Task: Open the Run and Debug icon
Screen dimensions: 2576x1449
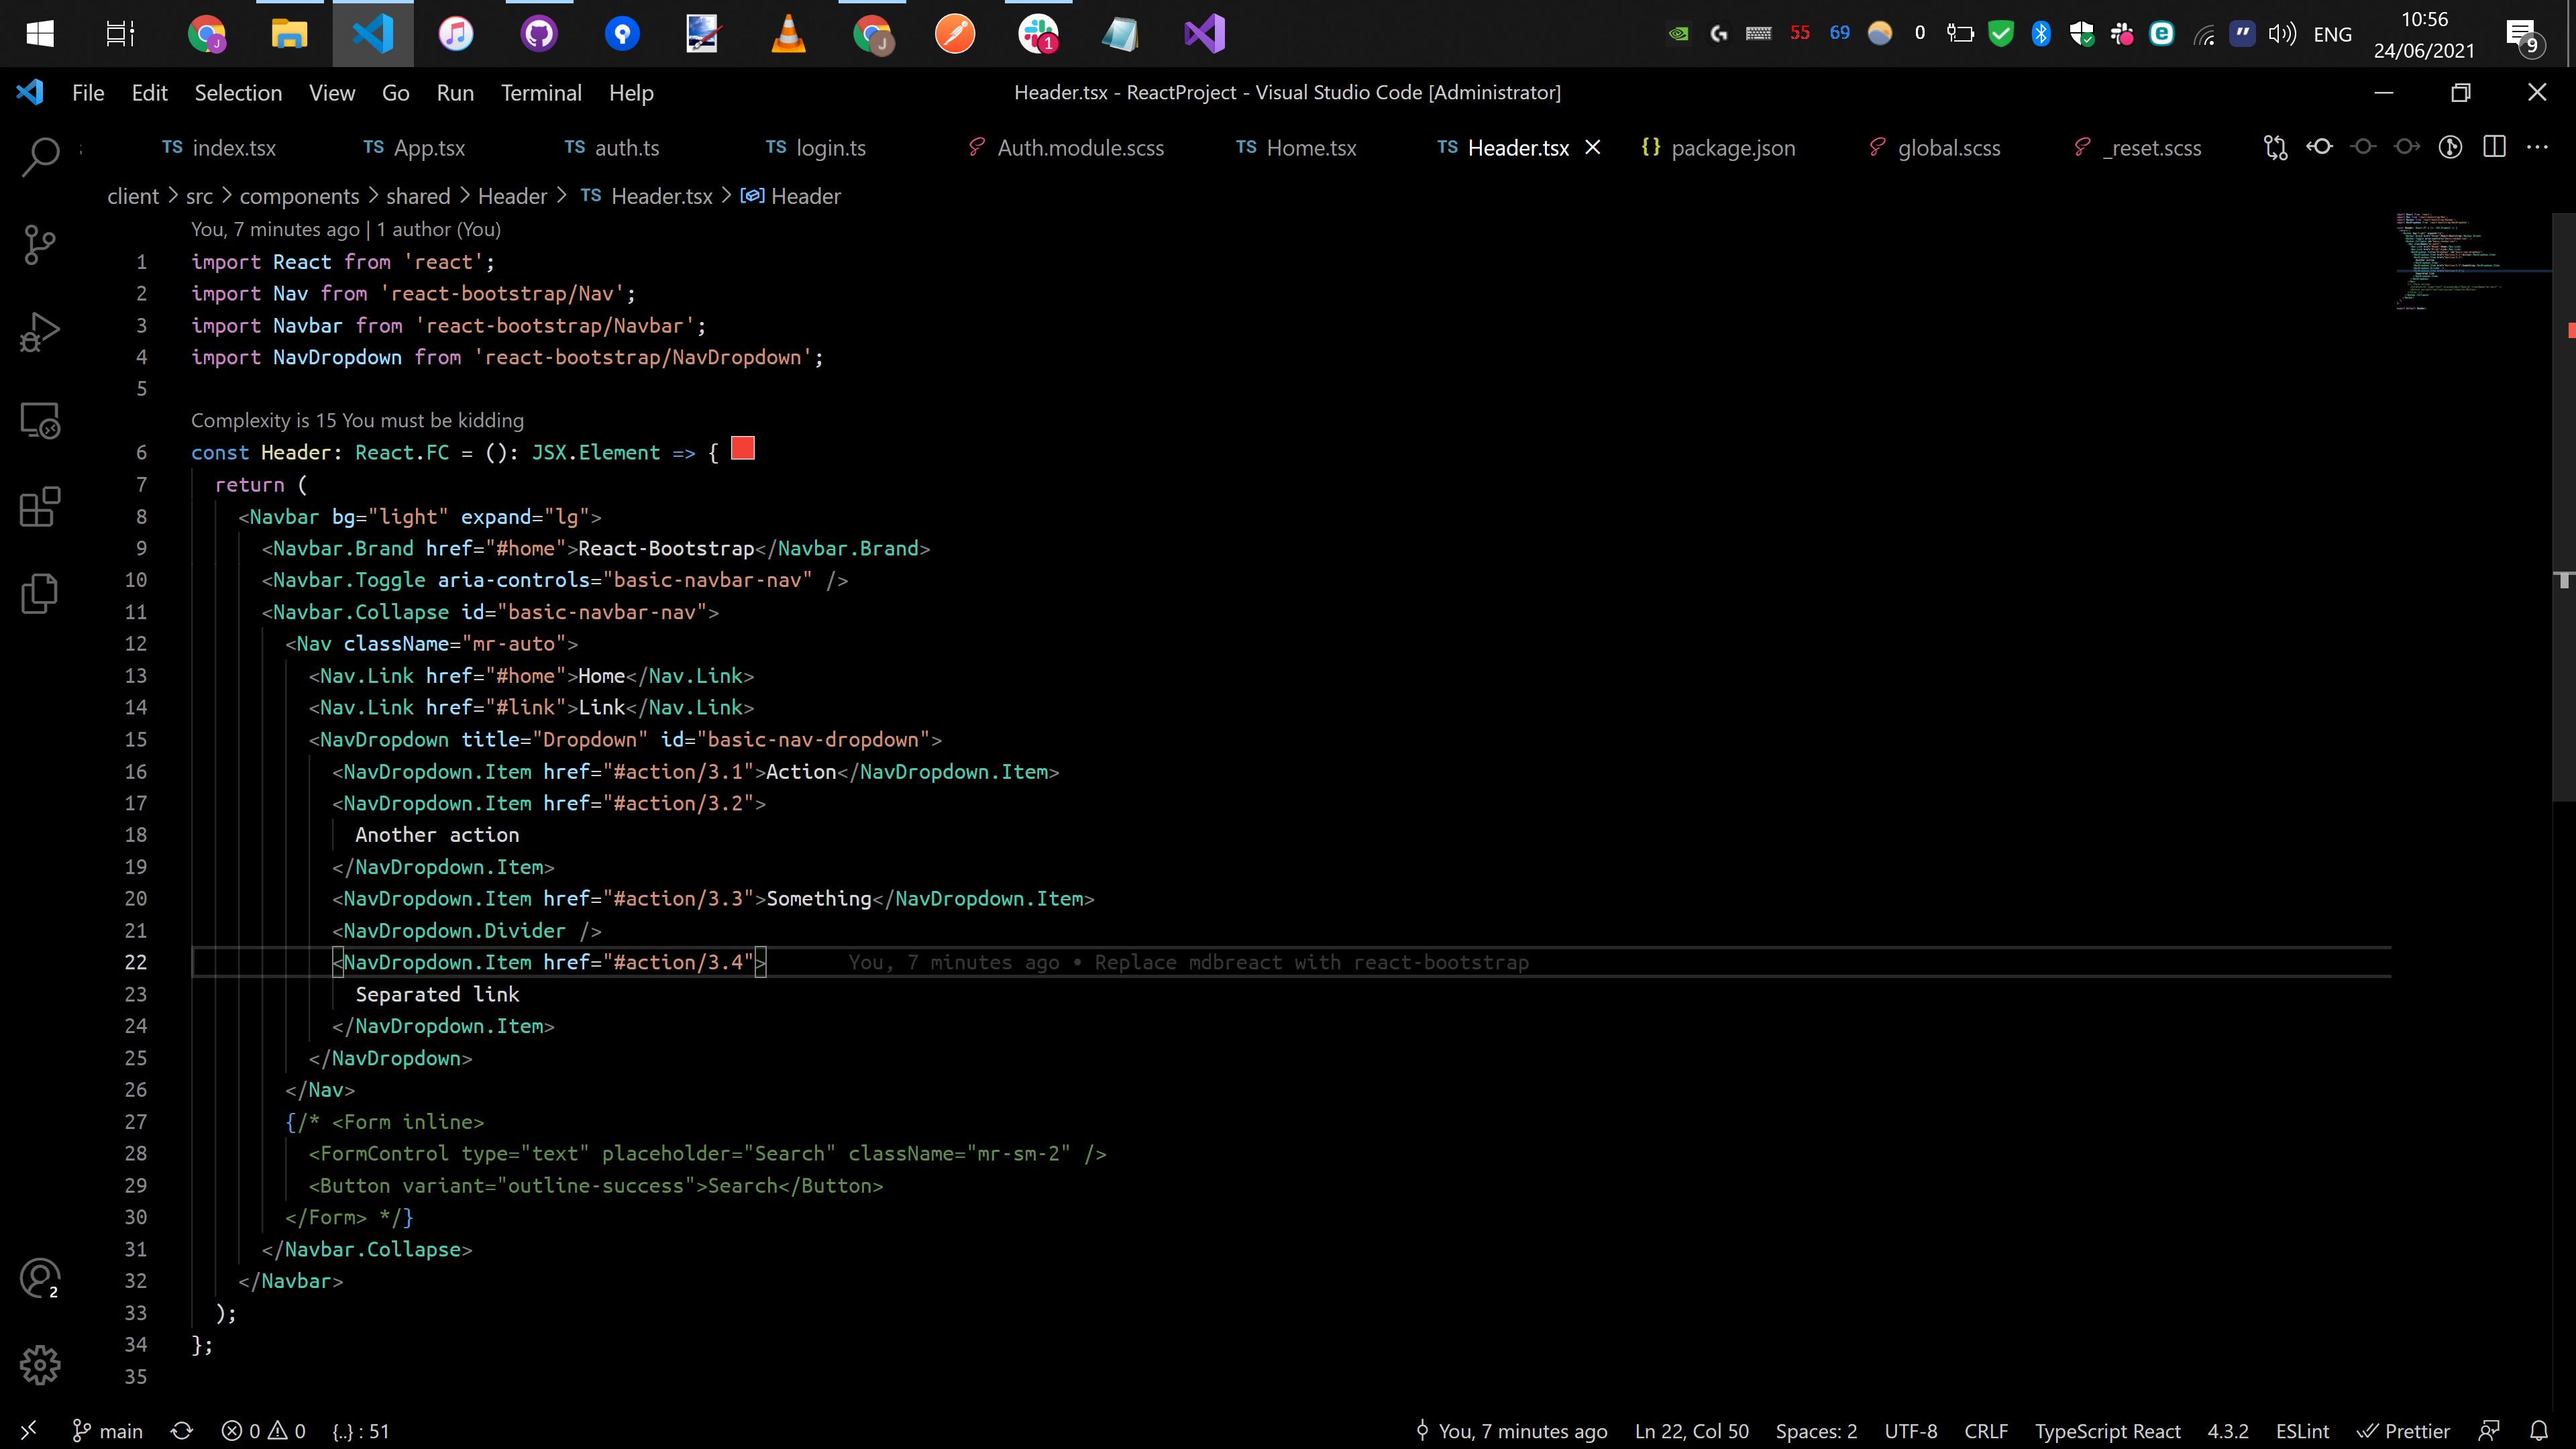Action: 39,331
